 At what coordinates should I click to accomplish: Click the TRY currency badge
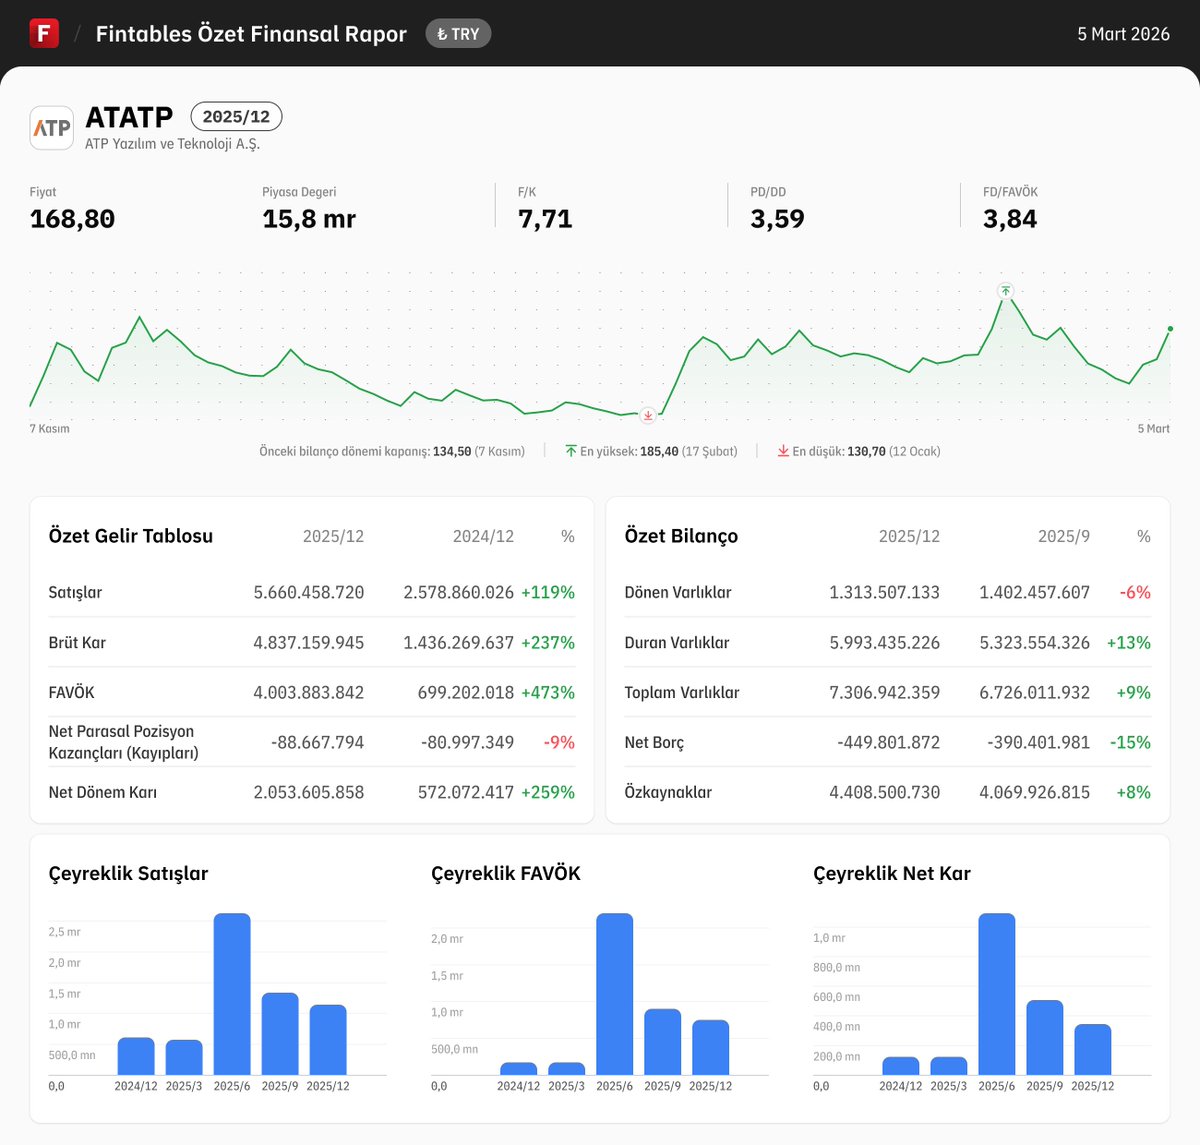458,34
